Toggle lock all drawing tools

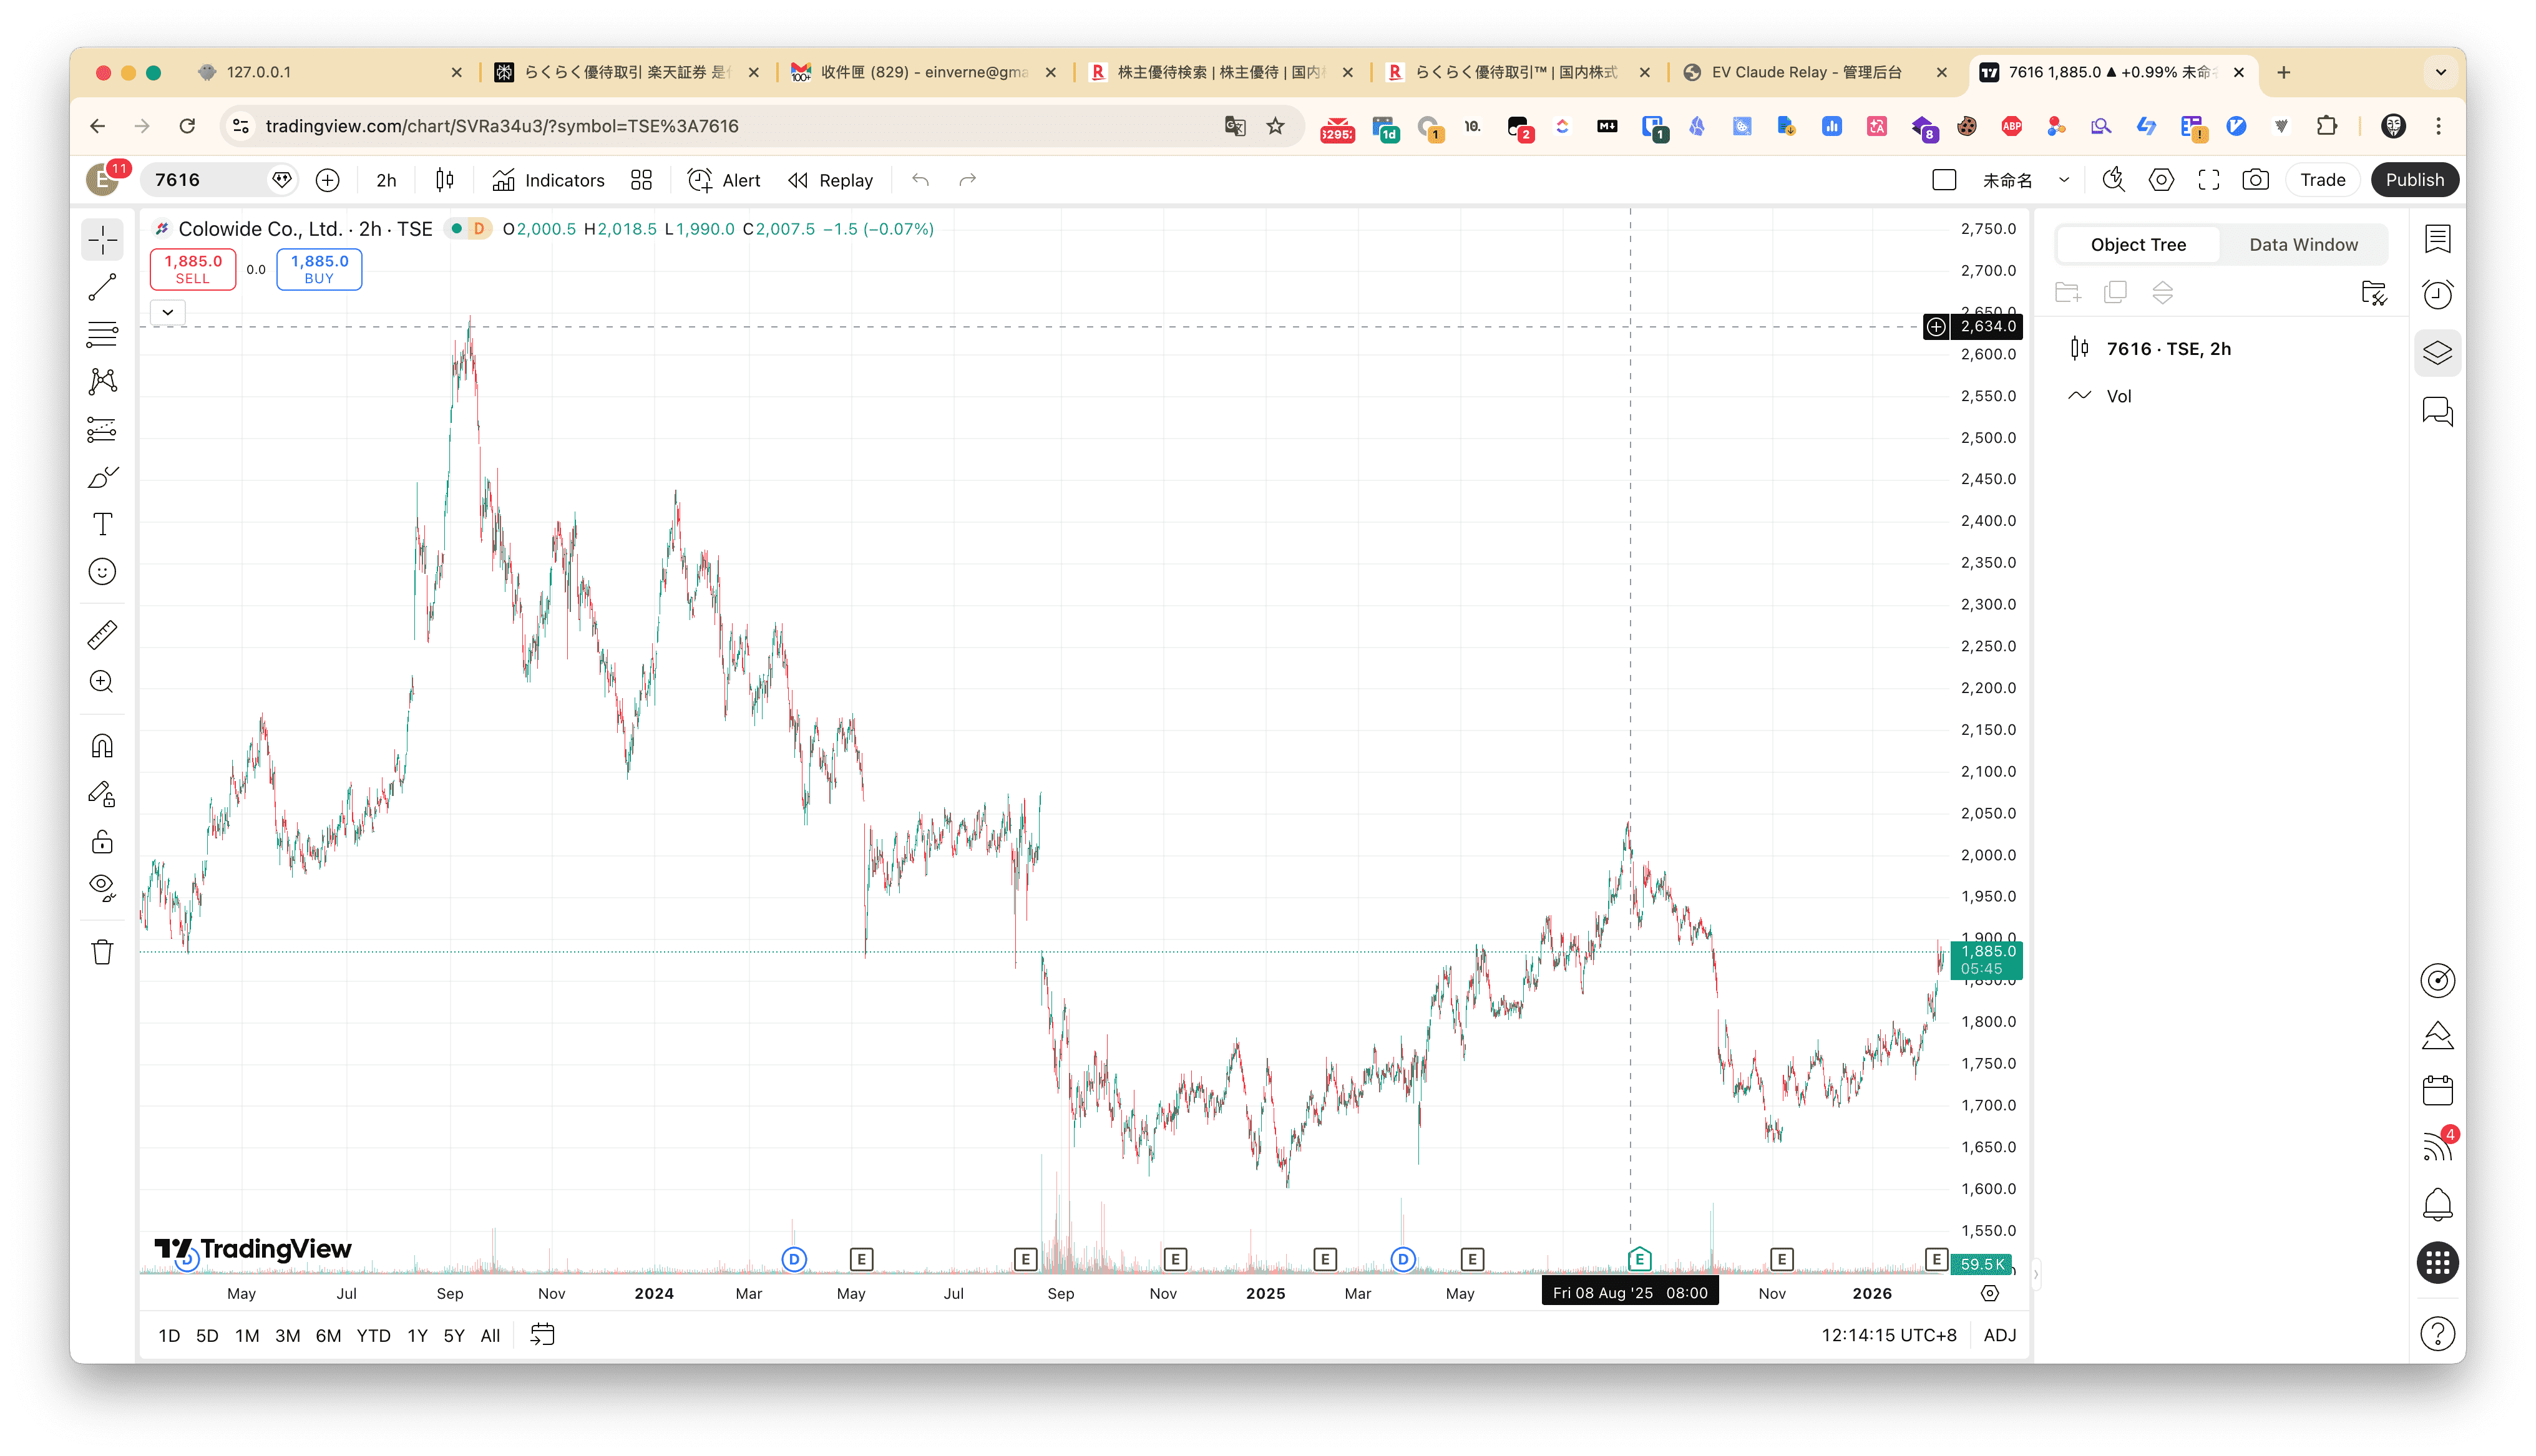pos(102,842)
